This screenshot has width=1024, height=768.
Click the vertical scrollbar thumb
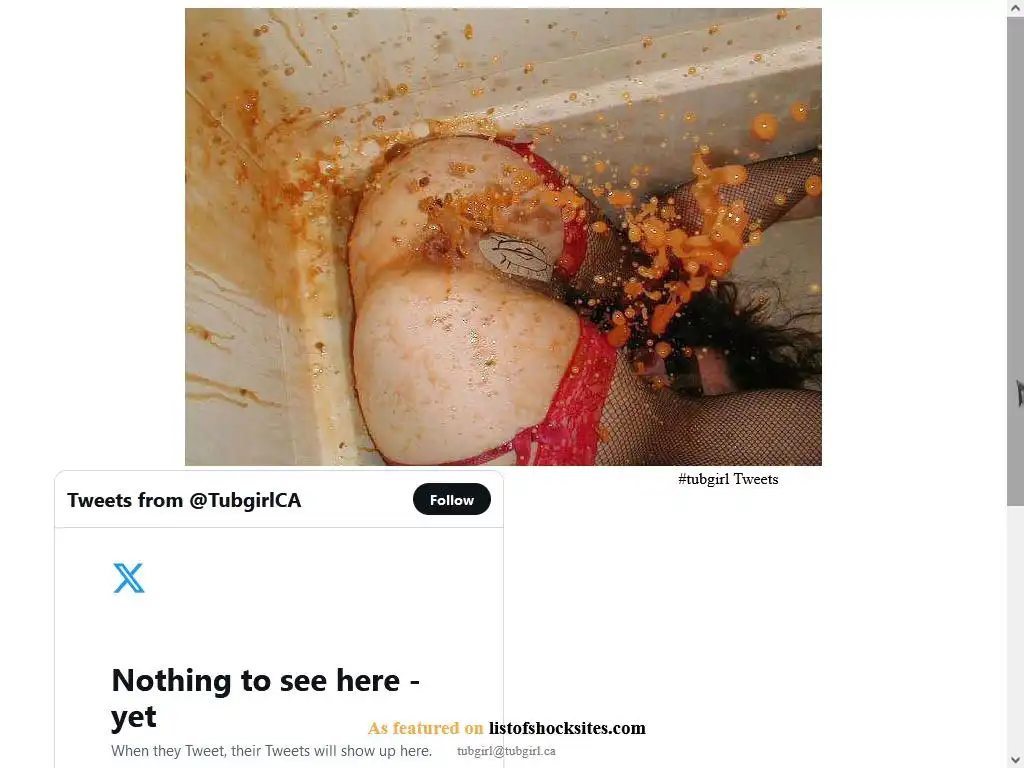1016,261
